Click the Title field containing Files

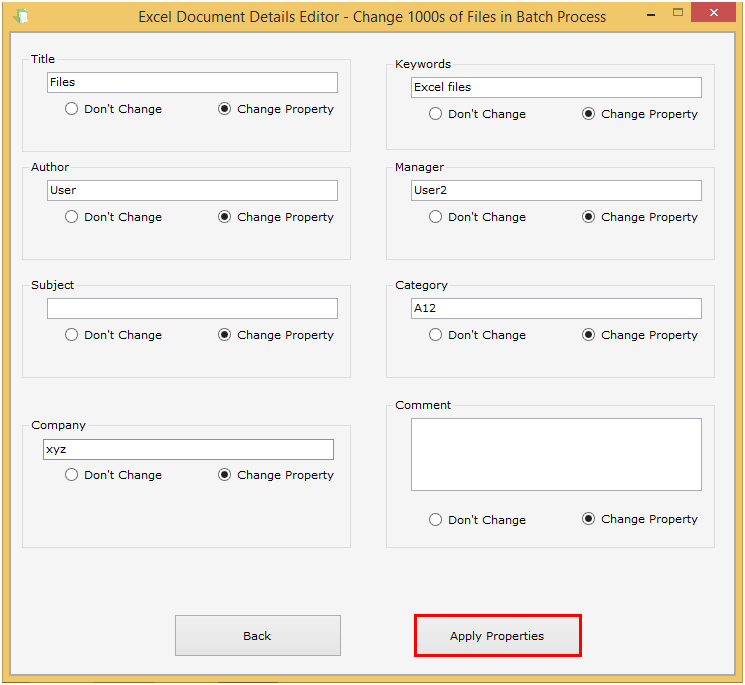192,83
